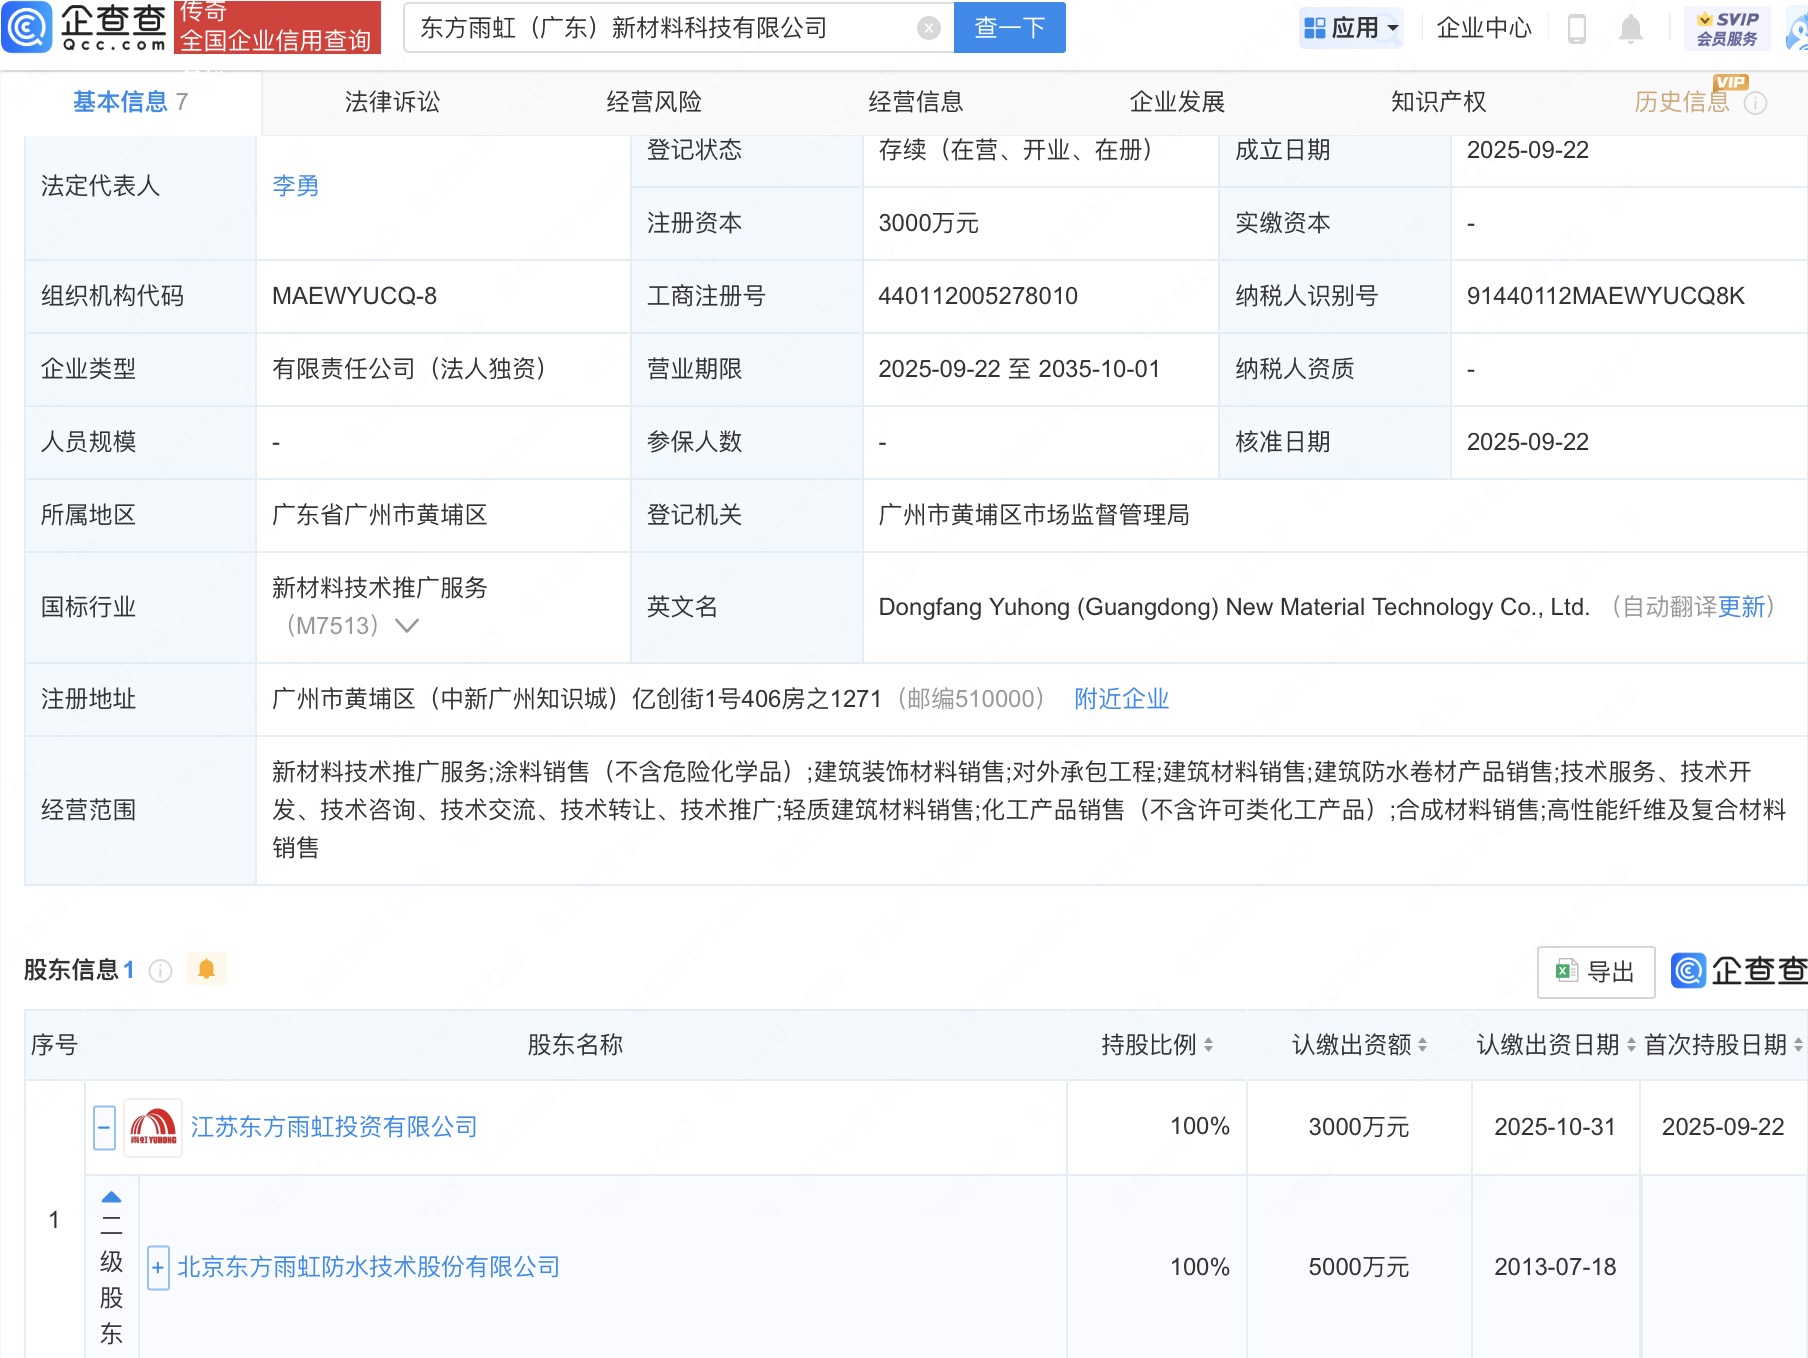Collapse the 二级股东 section arrow
The image size is (1808, 1358).
[x=111, y=1197]
